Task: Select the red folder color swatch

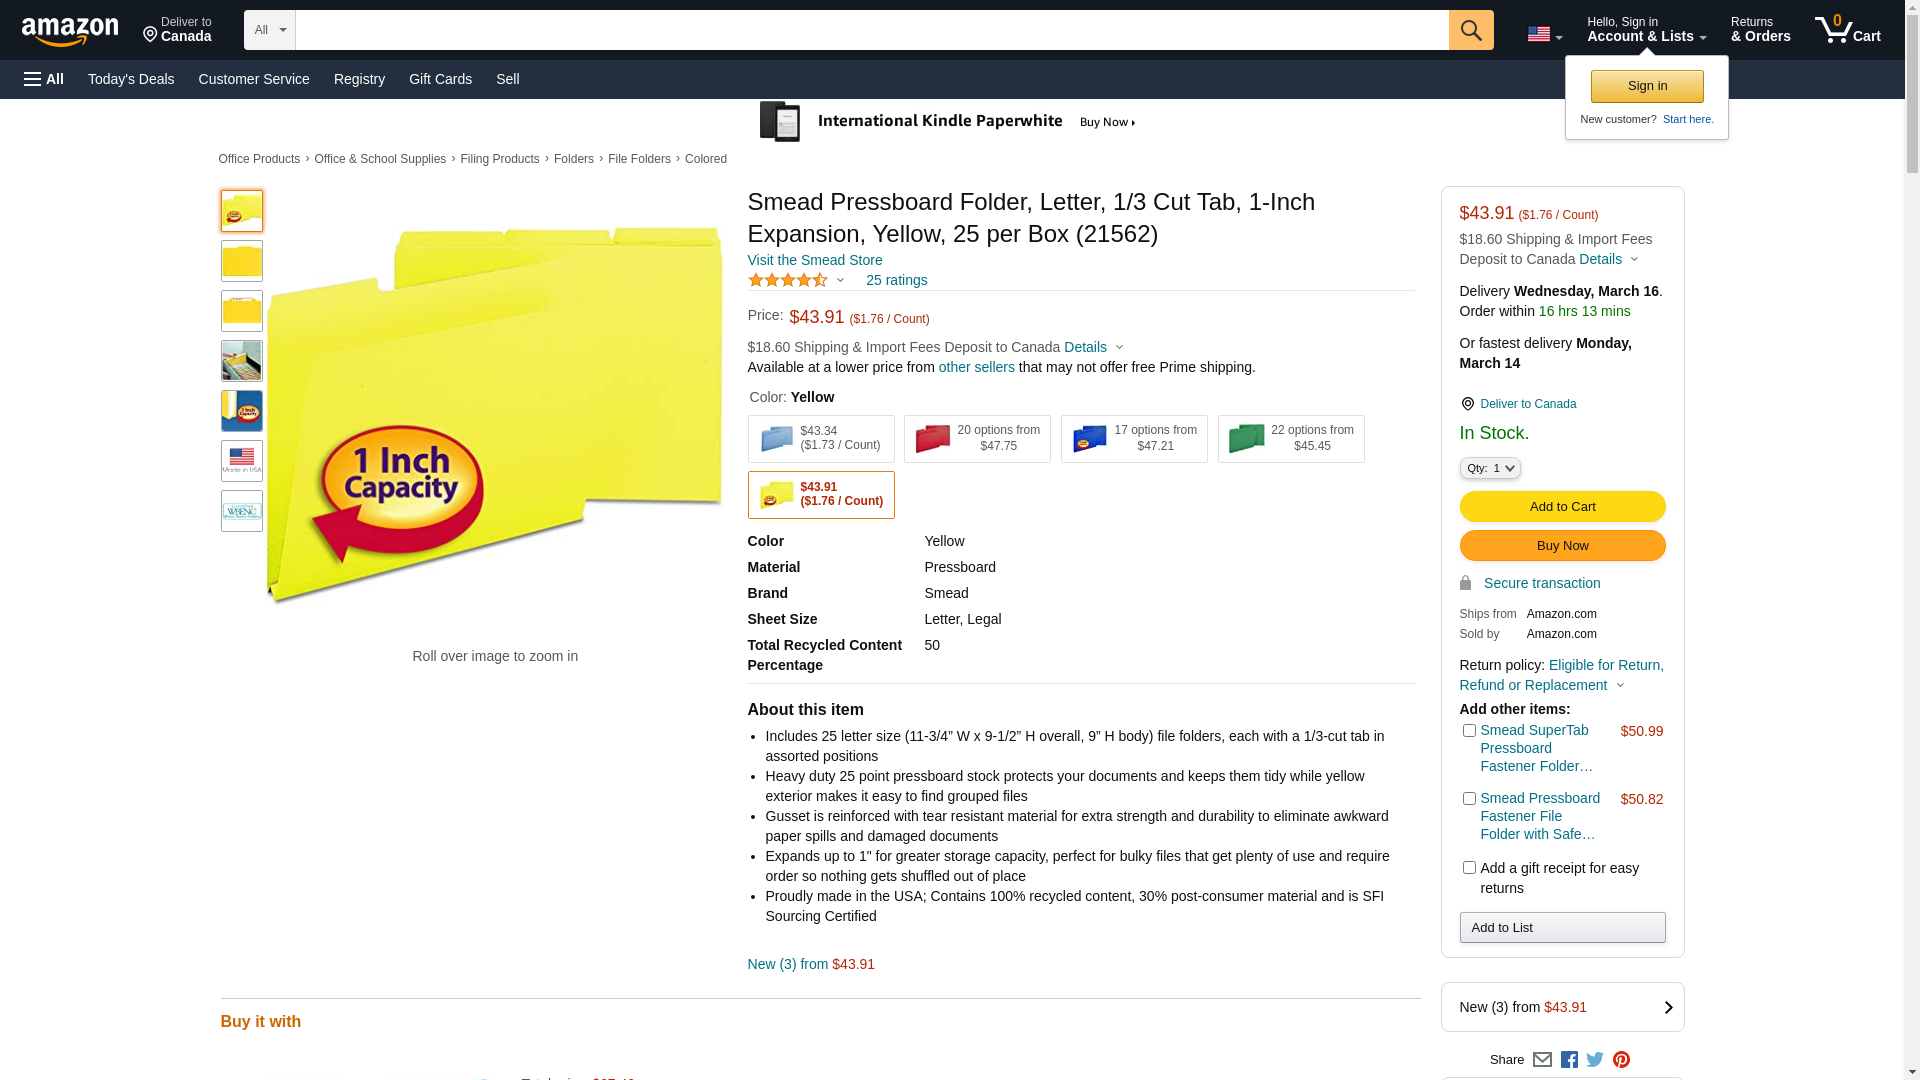Action: [977, 439]
